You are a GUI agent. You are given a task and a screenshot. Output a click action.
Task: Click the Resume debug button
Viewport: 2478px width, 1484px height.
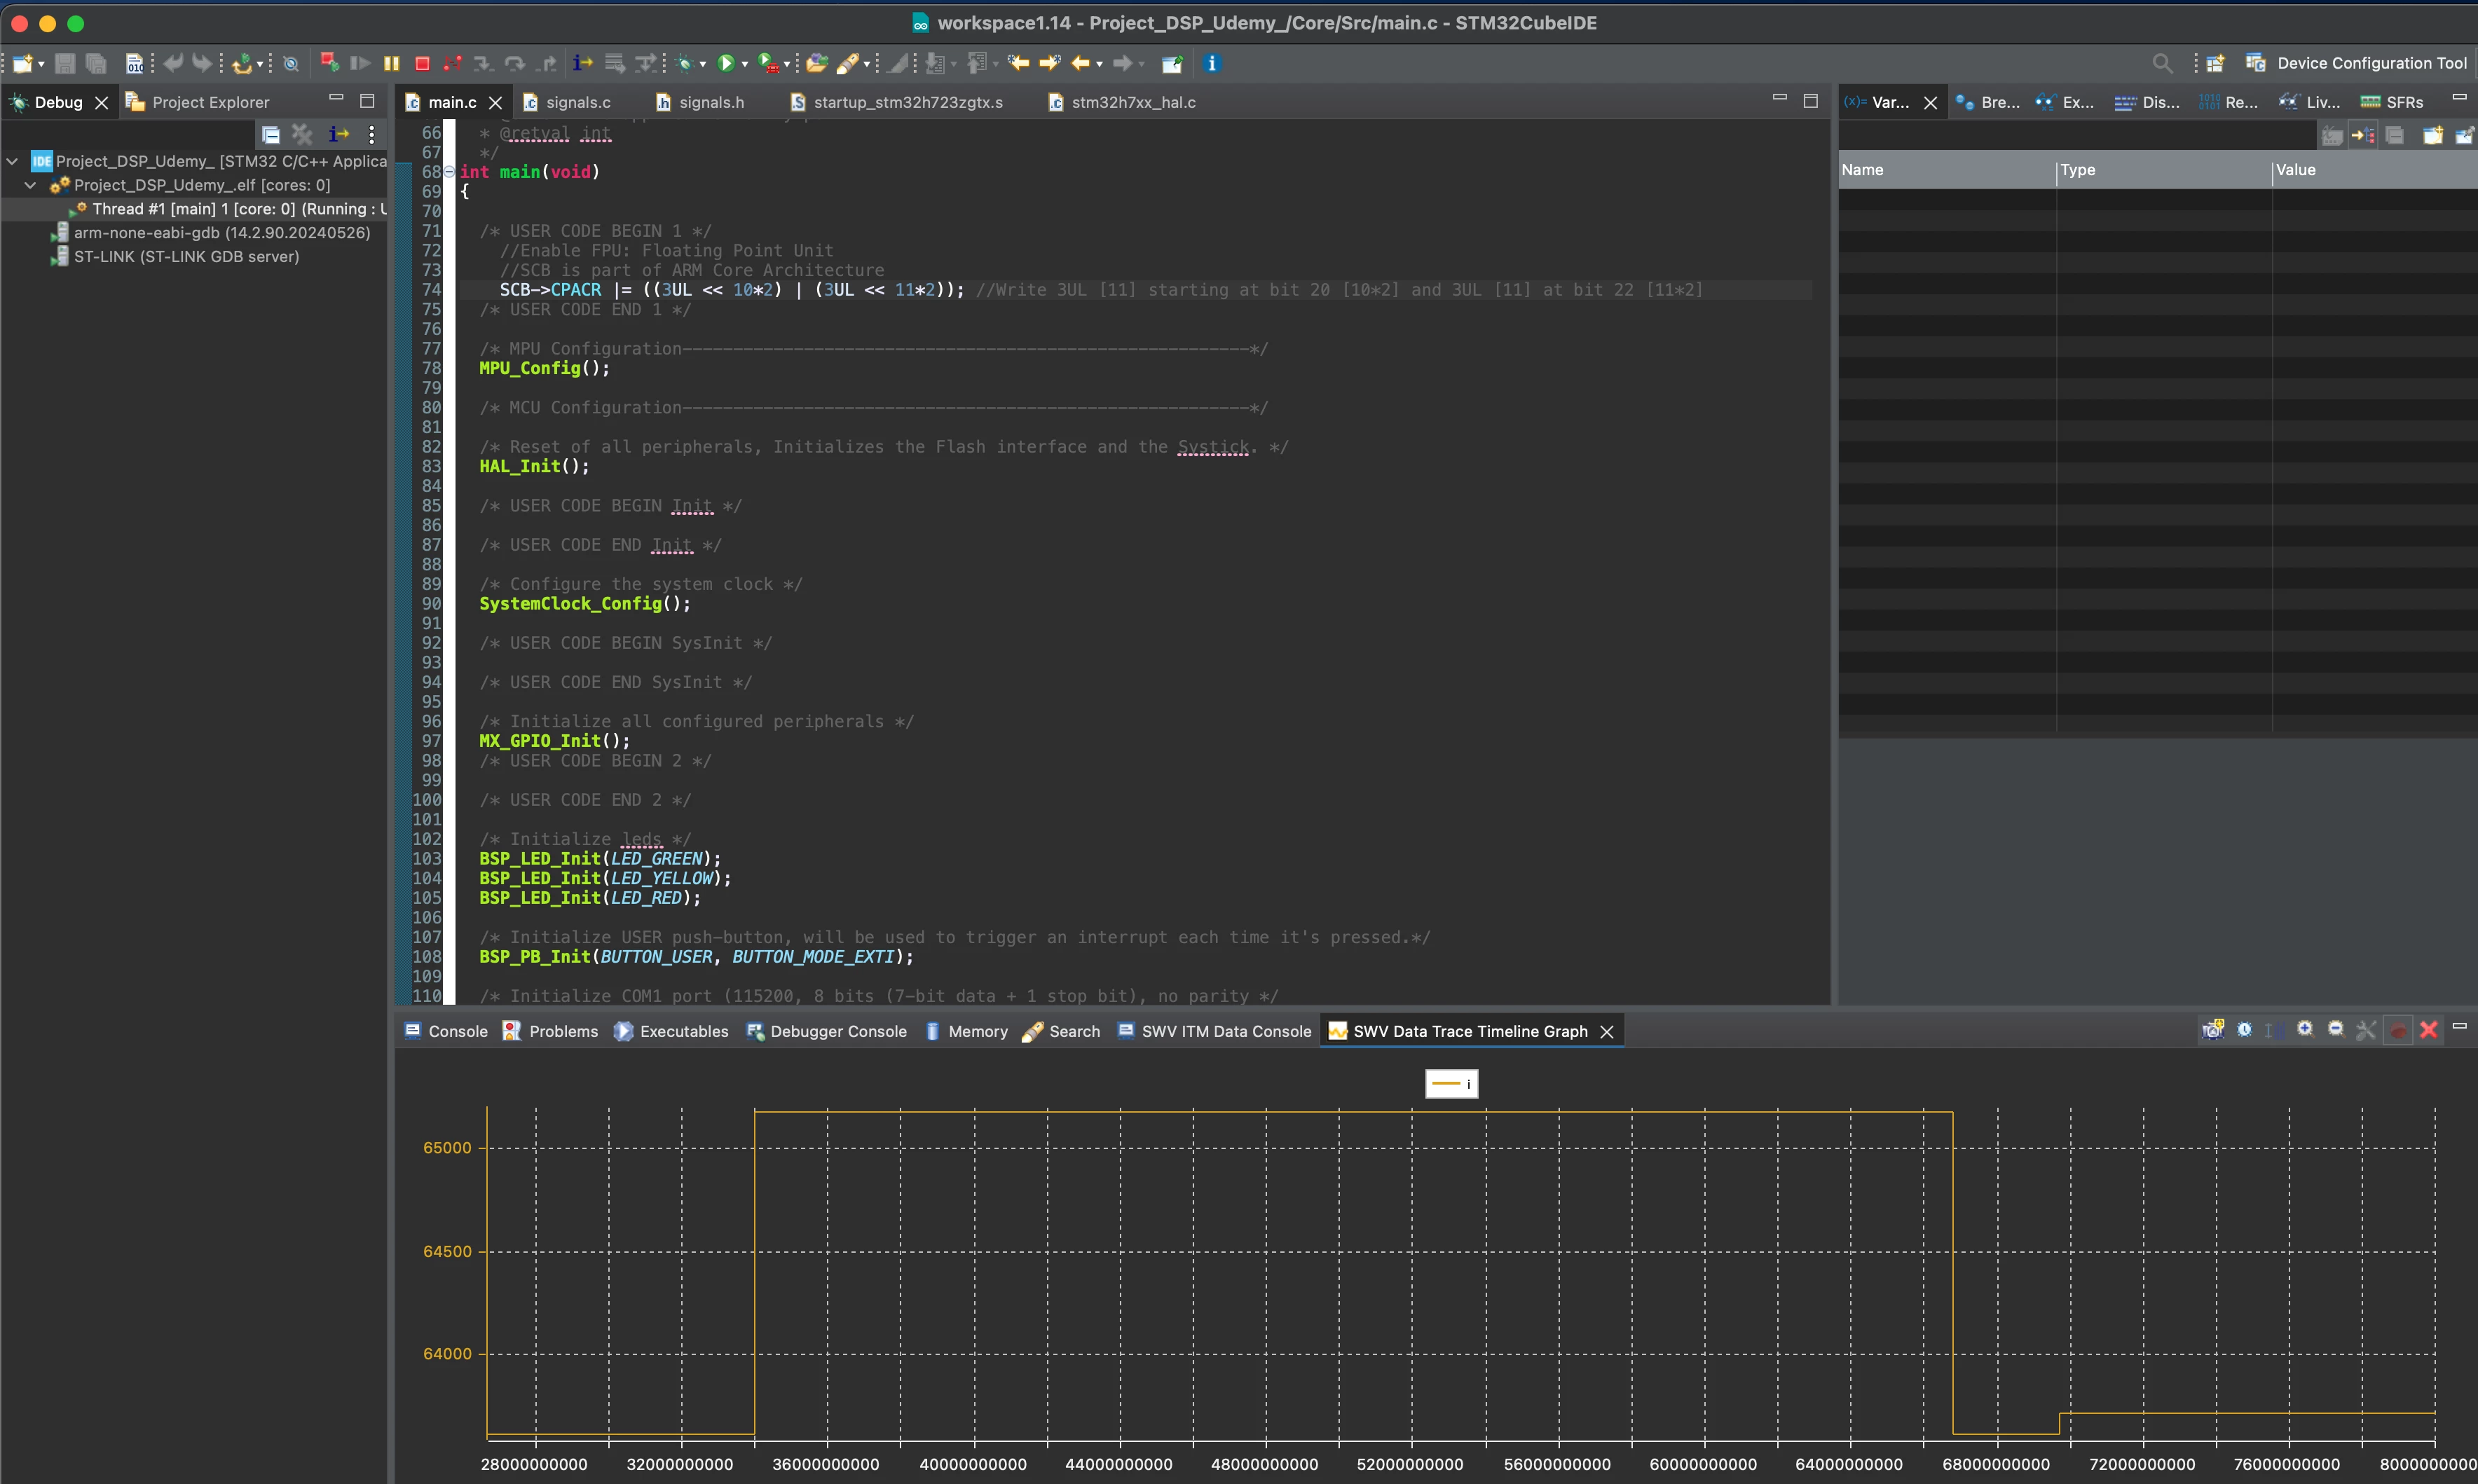(361, 63)
